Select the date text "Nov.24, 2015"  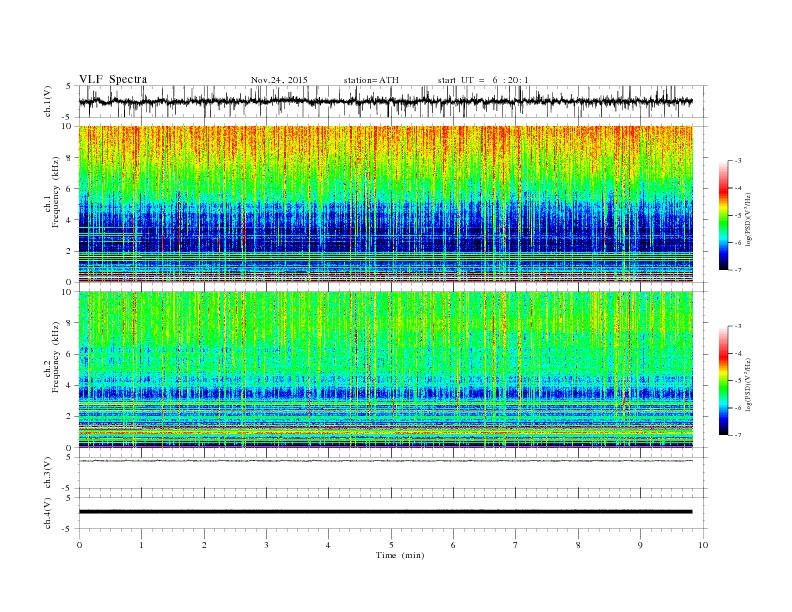[279, 80]
